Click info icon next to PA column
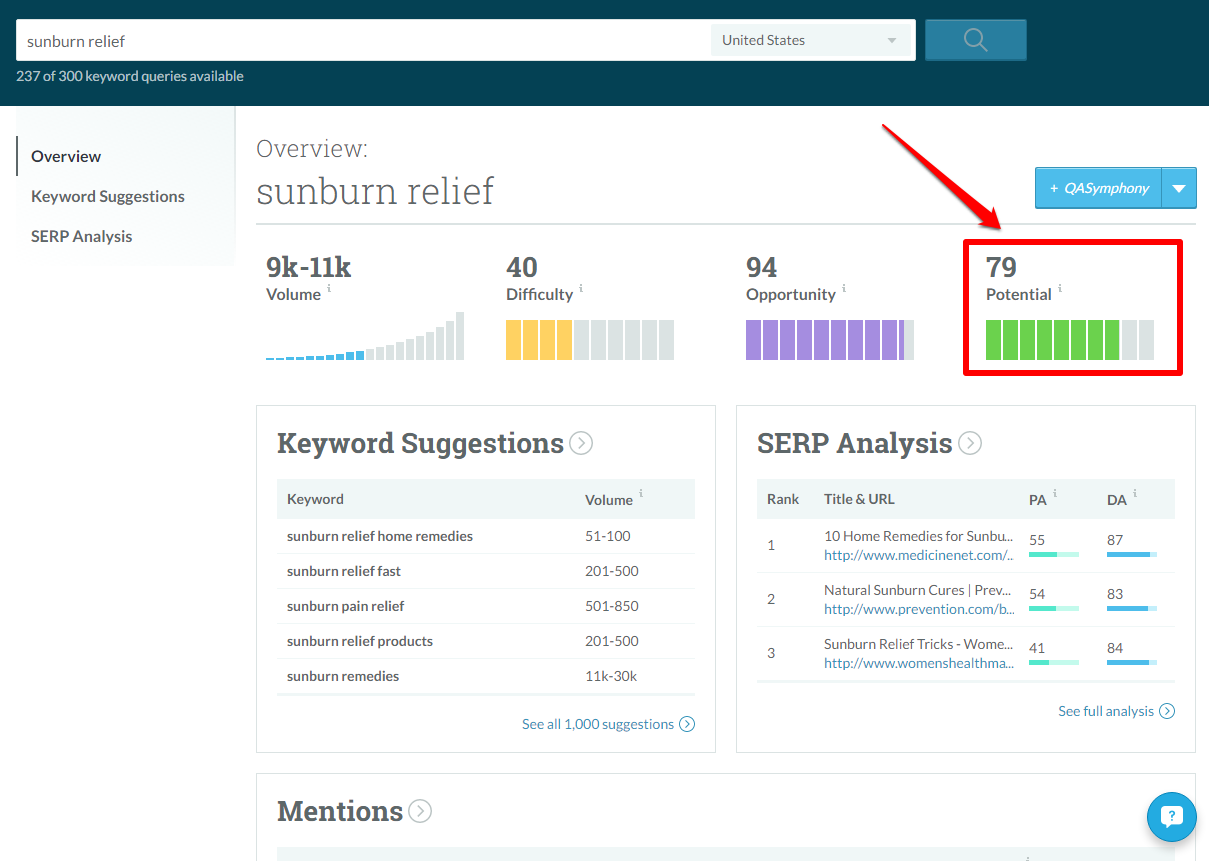 [1055, 493]
